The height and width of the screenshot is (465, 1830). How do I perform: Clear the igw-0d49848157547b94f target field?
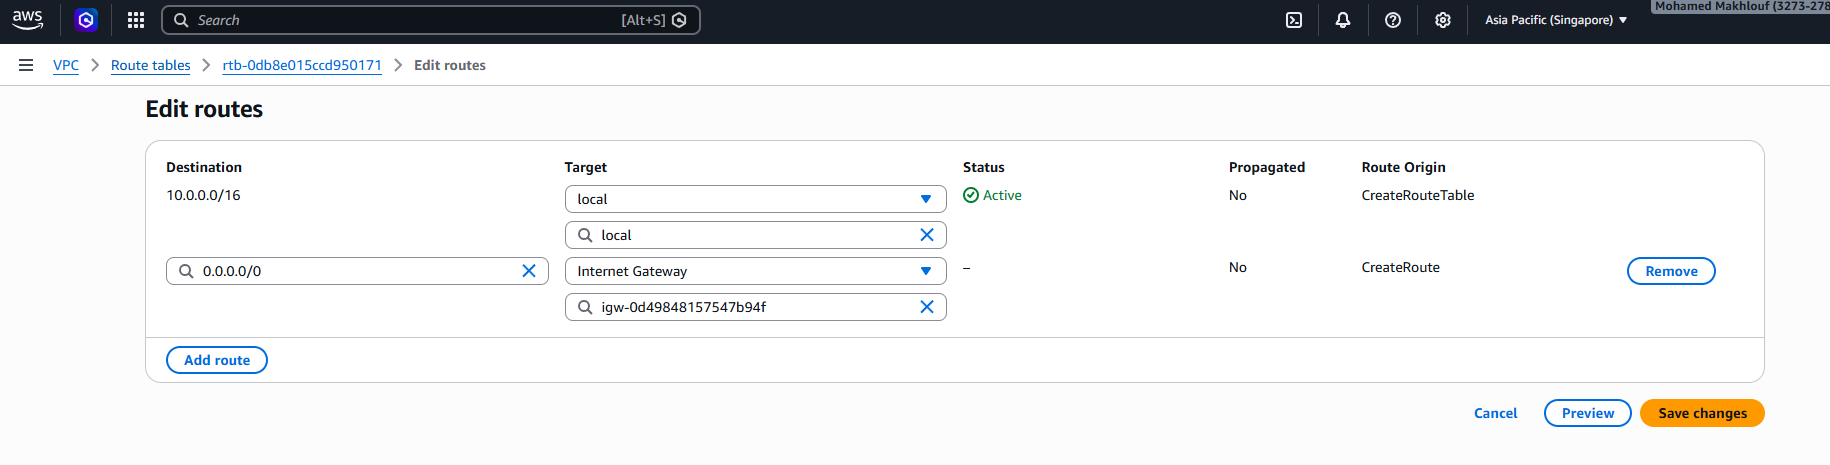click(926, 307)
